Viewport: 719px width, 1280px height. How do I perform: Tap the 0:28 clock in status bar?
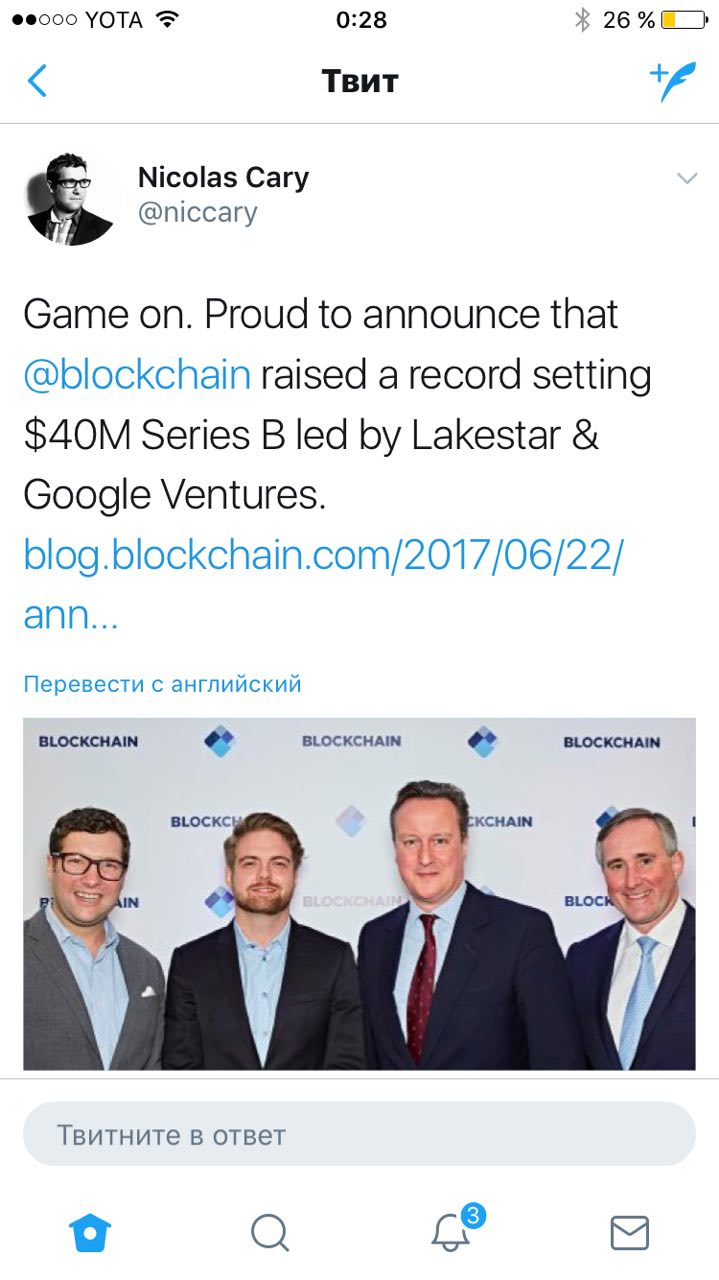click(x=361, y=20)
